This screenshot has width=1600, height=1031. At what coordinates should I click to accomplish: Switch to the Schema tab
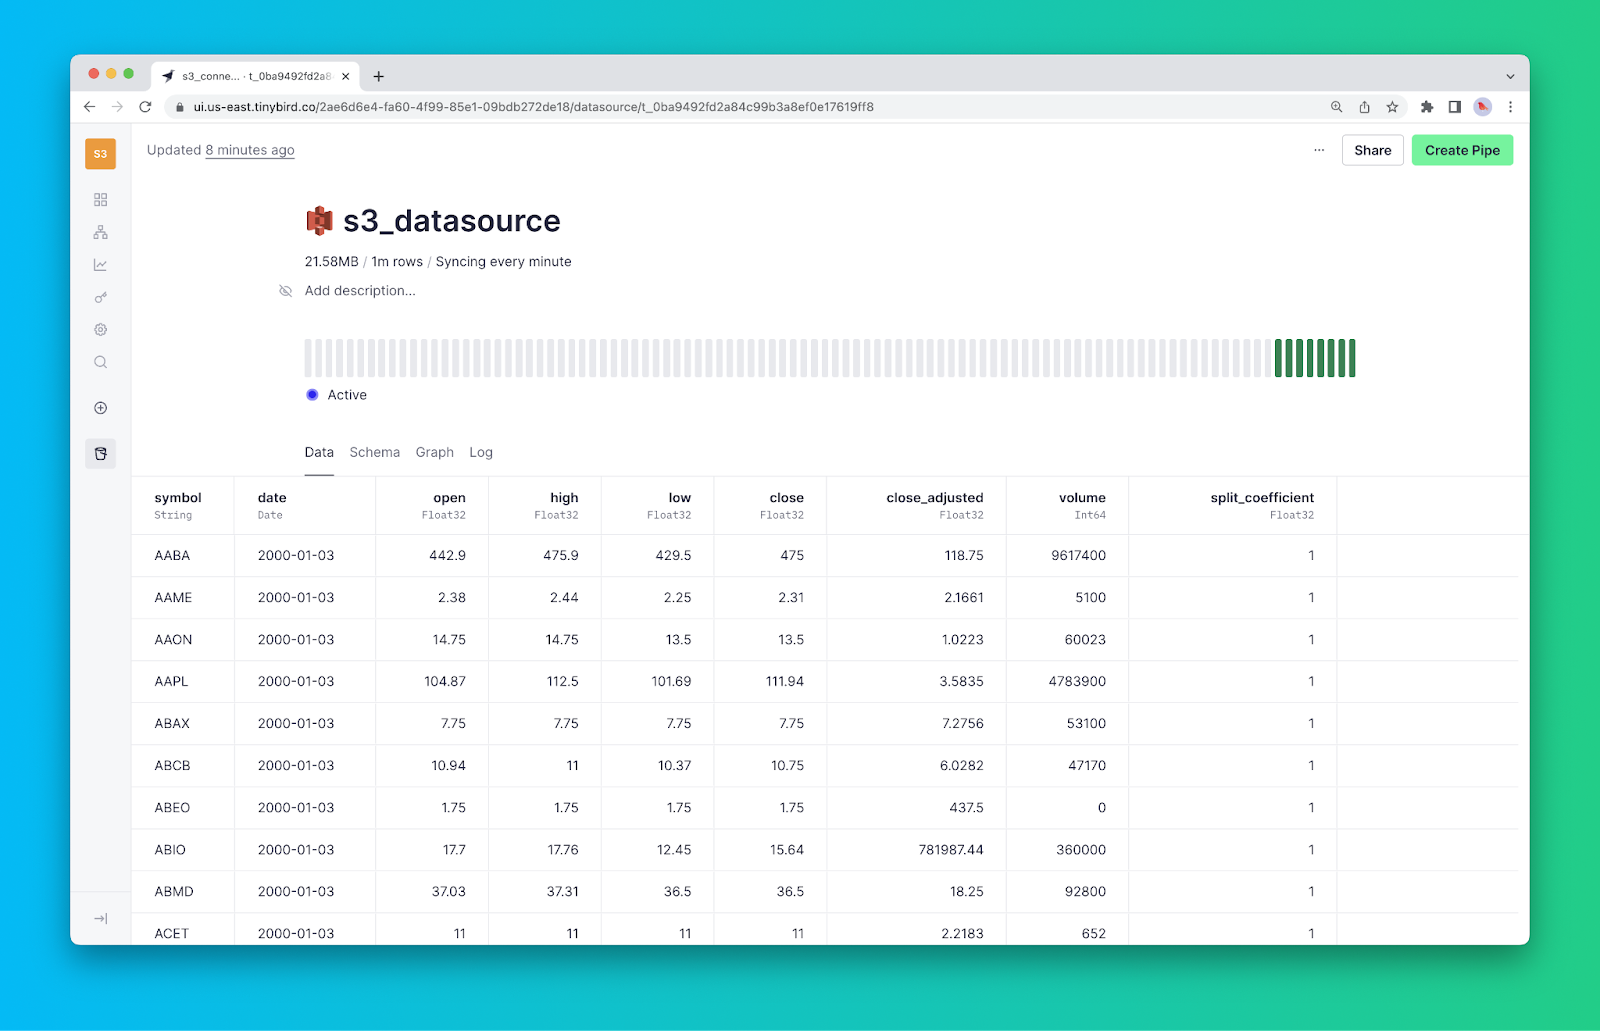374,452
